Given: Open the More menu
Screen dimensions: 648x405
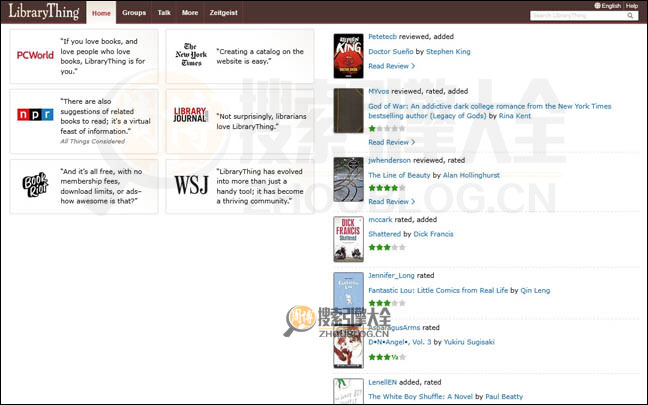Looking at the screenshot, I should tap(190, 13).
